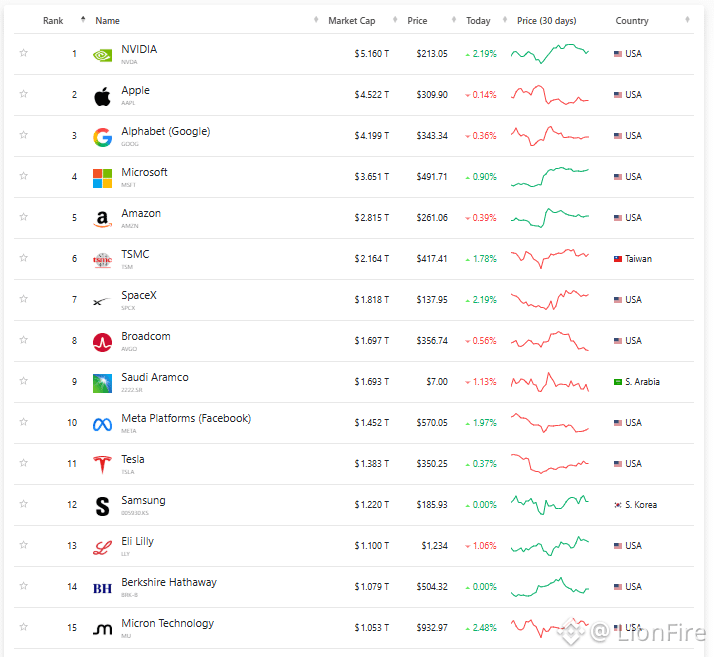Open the Tesla company link
The width and height of the screenshot is (714, 657).
pos(133,459)
